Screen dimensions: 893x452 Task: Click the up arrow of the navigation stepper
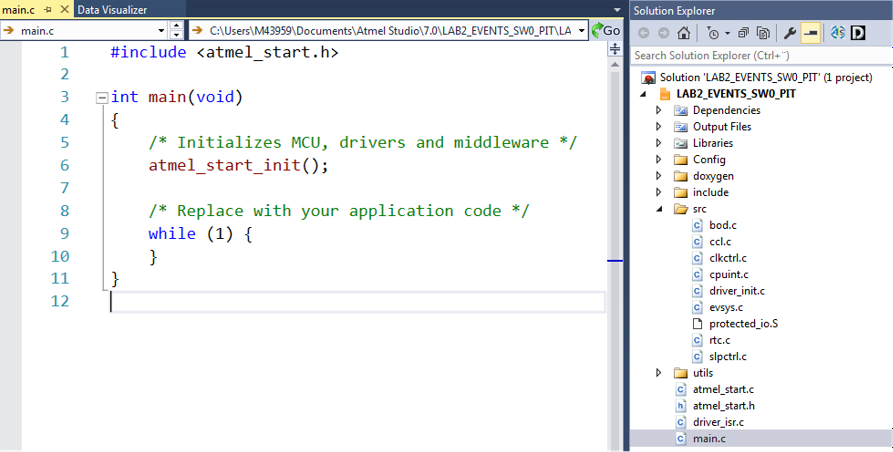177,26
